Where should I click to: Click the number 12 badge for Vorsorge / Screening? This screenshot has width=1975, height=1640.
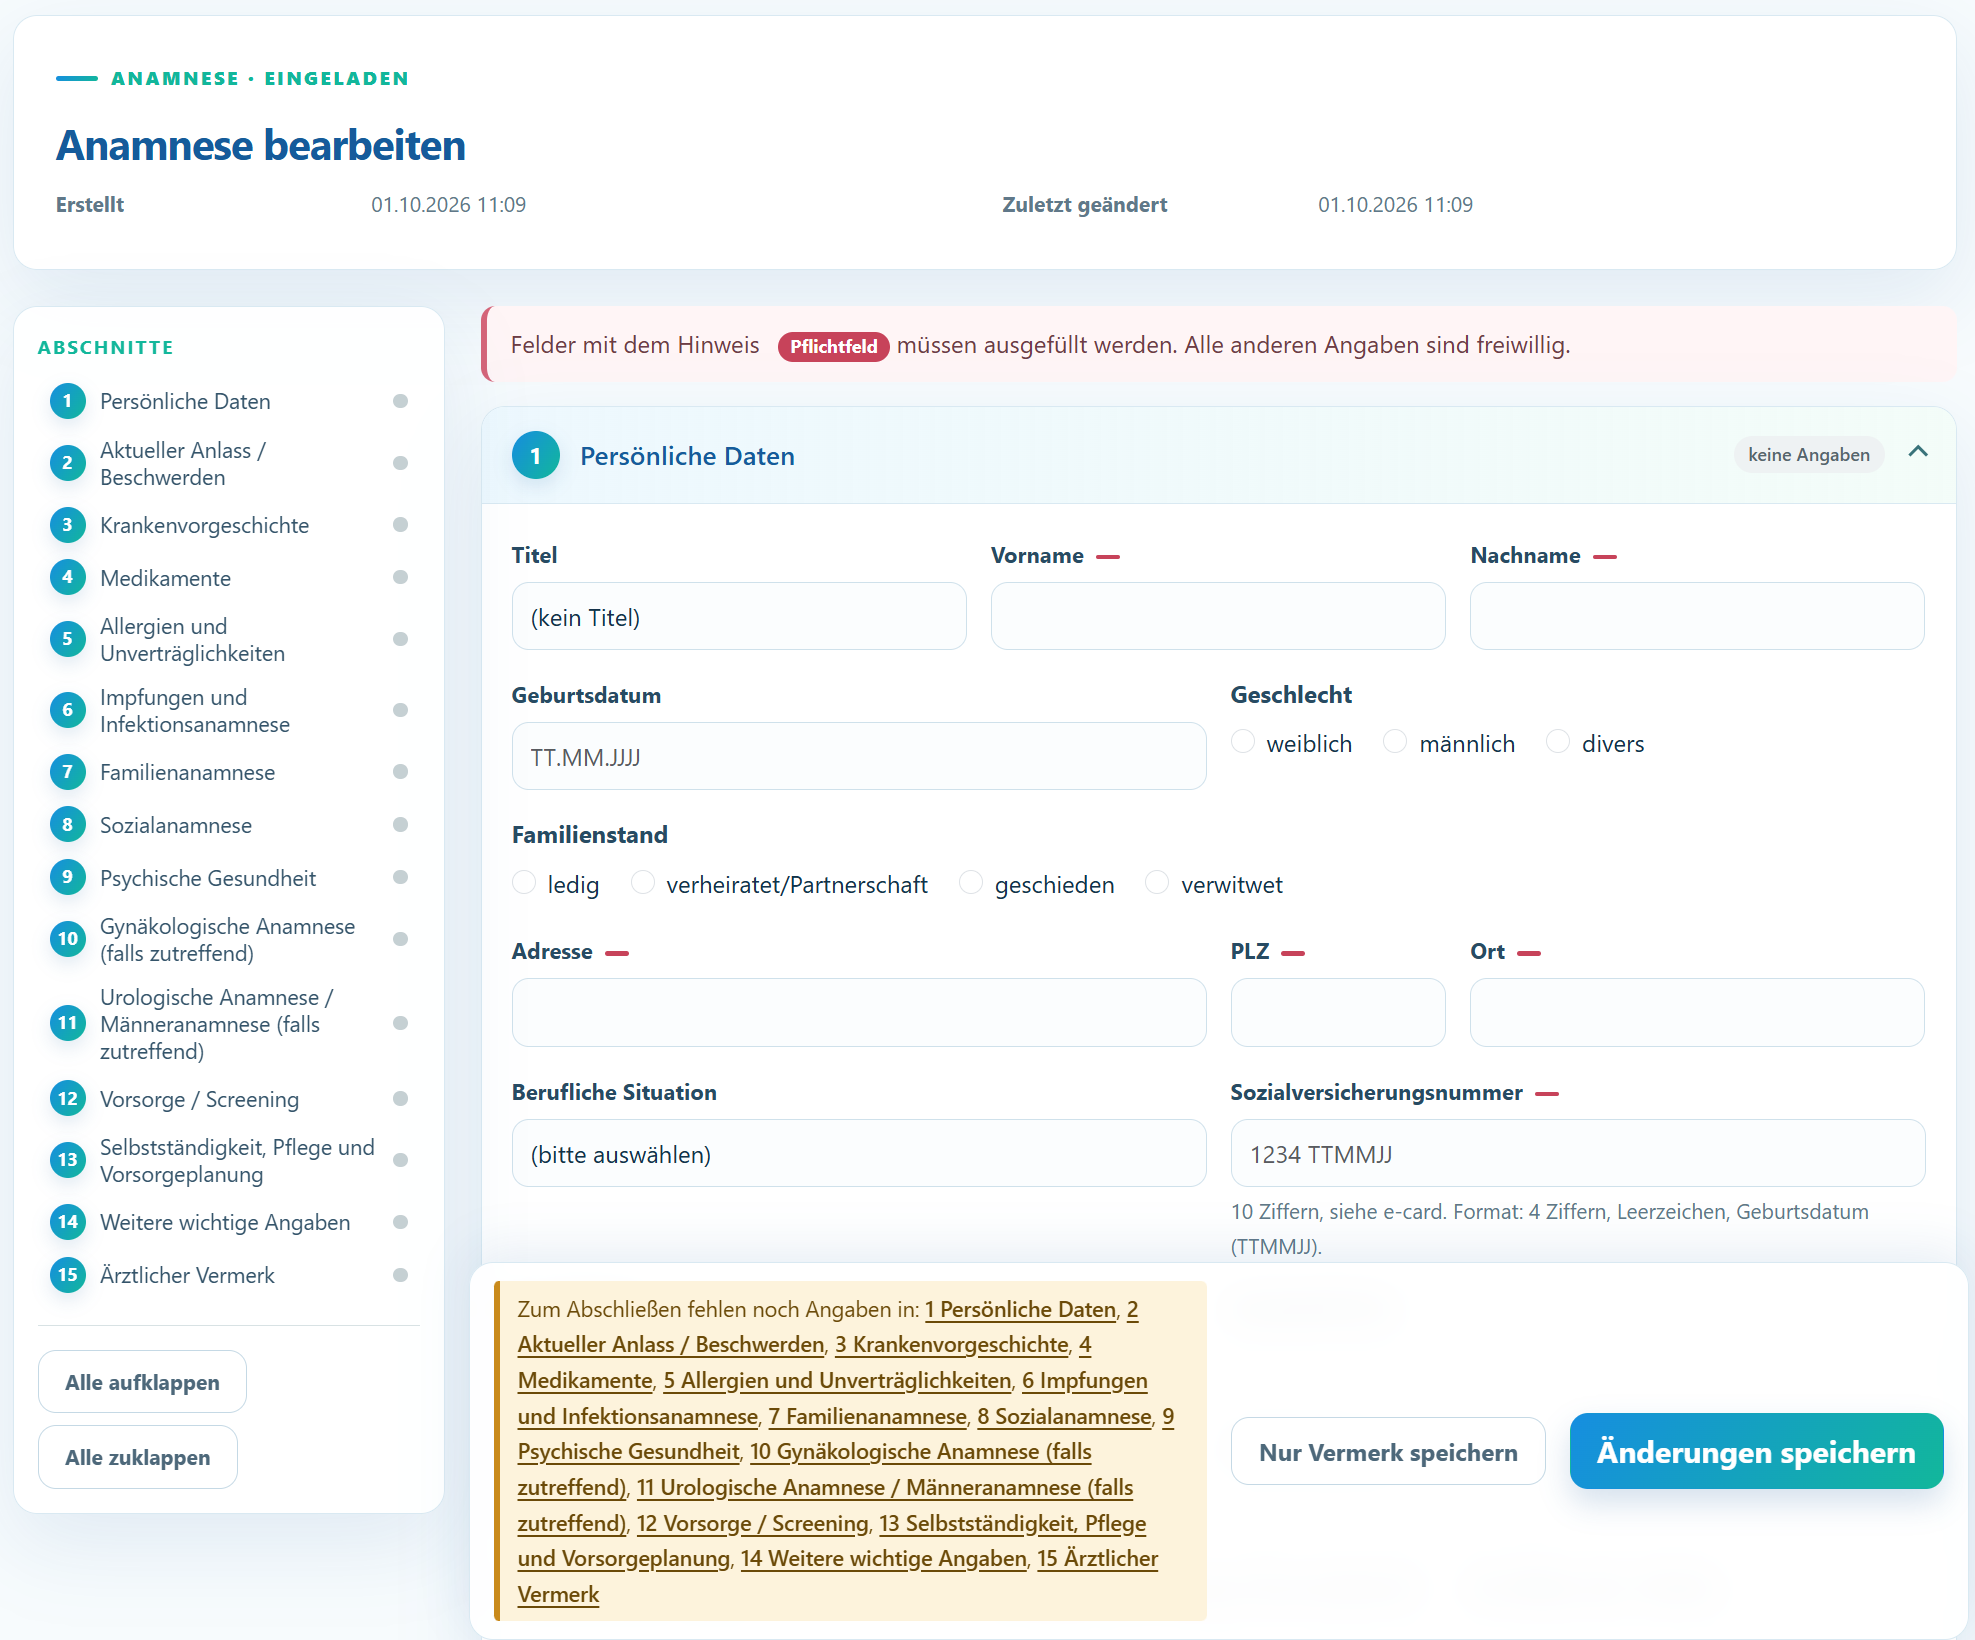(x=68, y=1099)
